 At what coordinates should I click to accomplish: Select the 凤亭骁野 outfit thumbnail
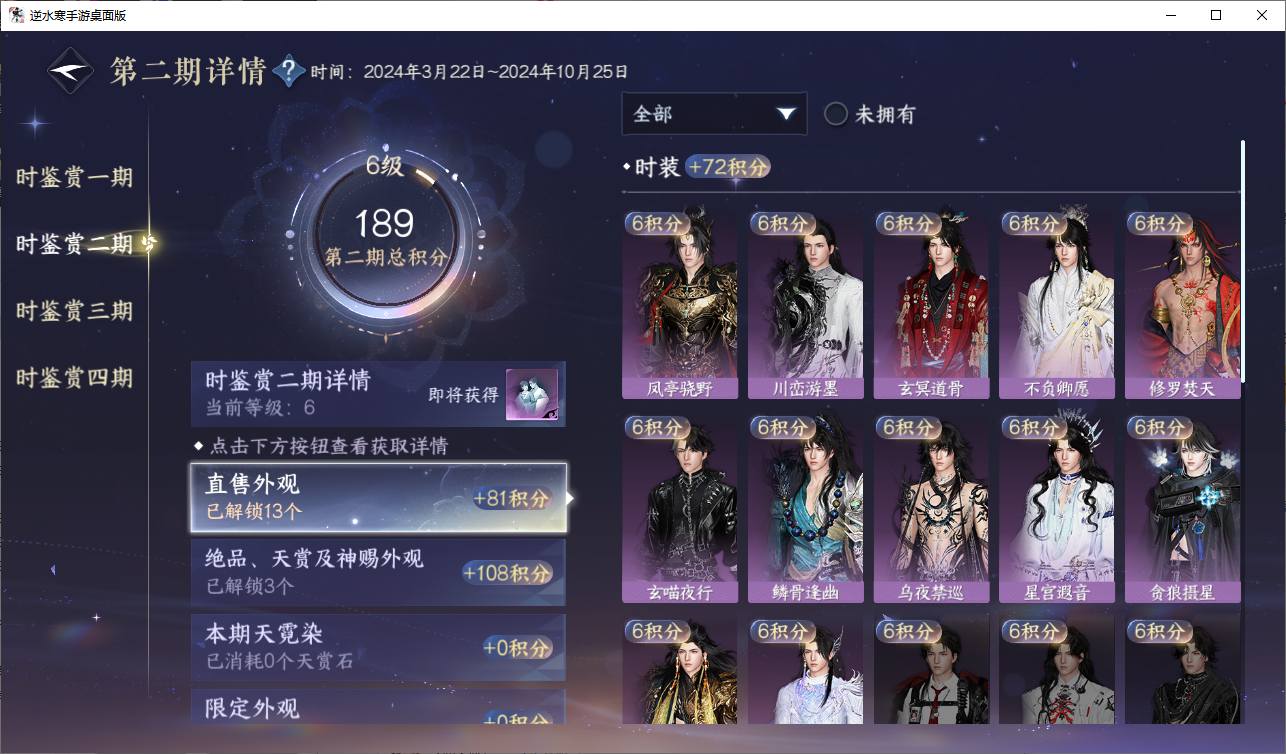tap(679, 304)
